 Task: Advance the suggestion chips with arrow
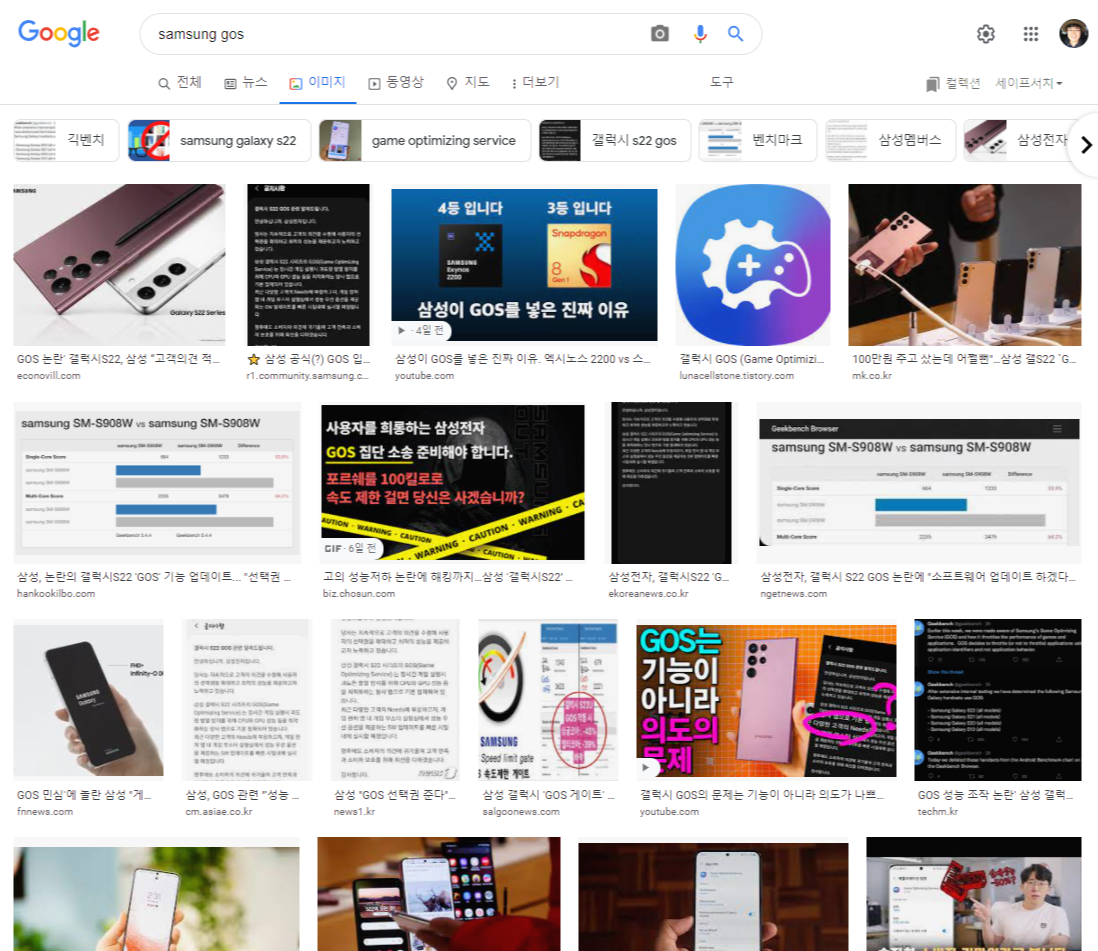click(1085, 144)
